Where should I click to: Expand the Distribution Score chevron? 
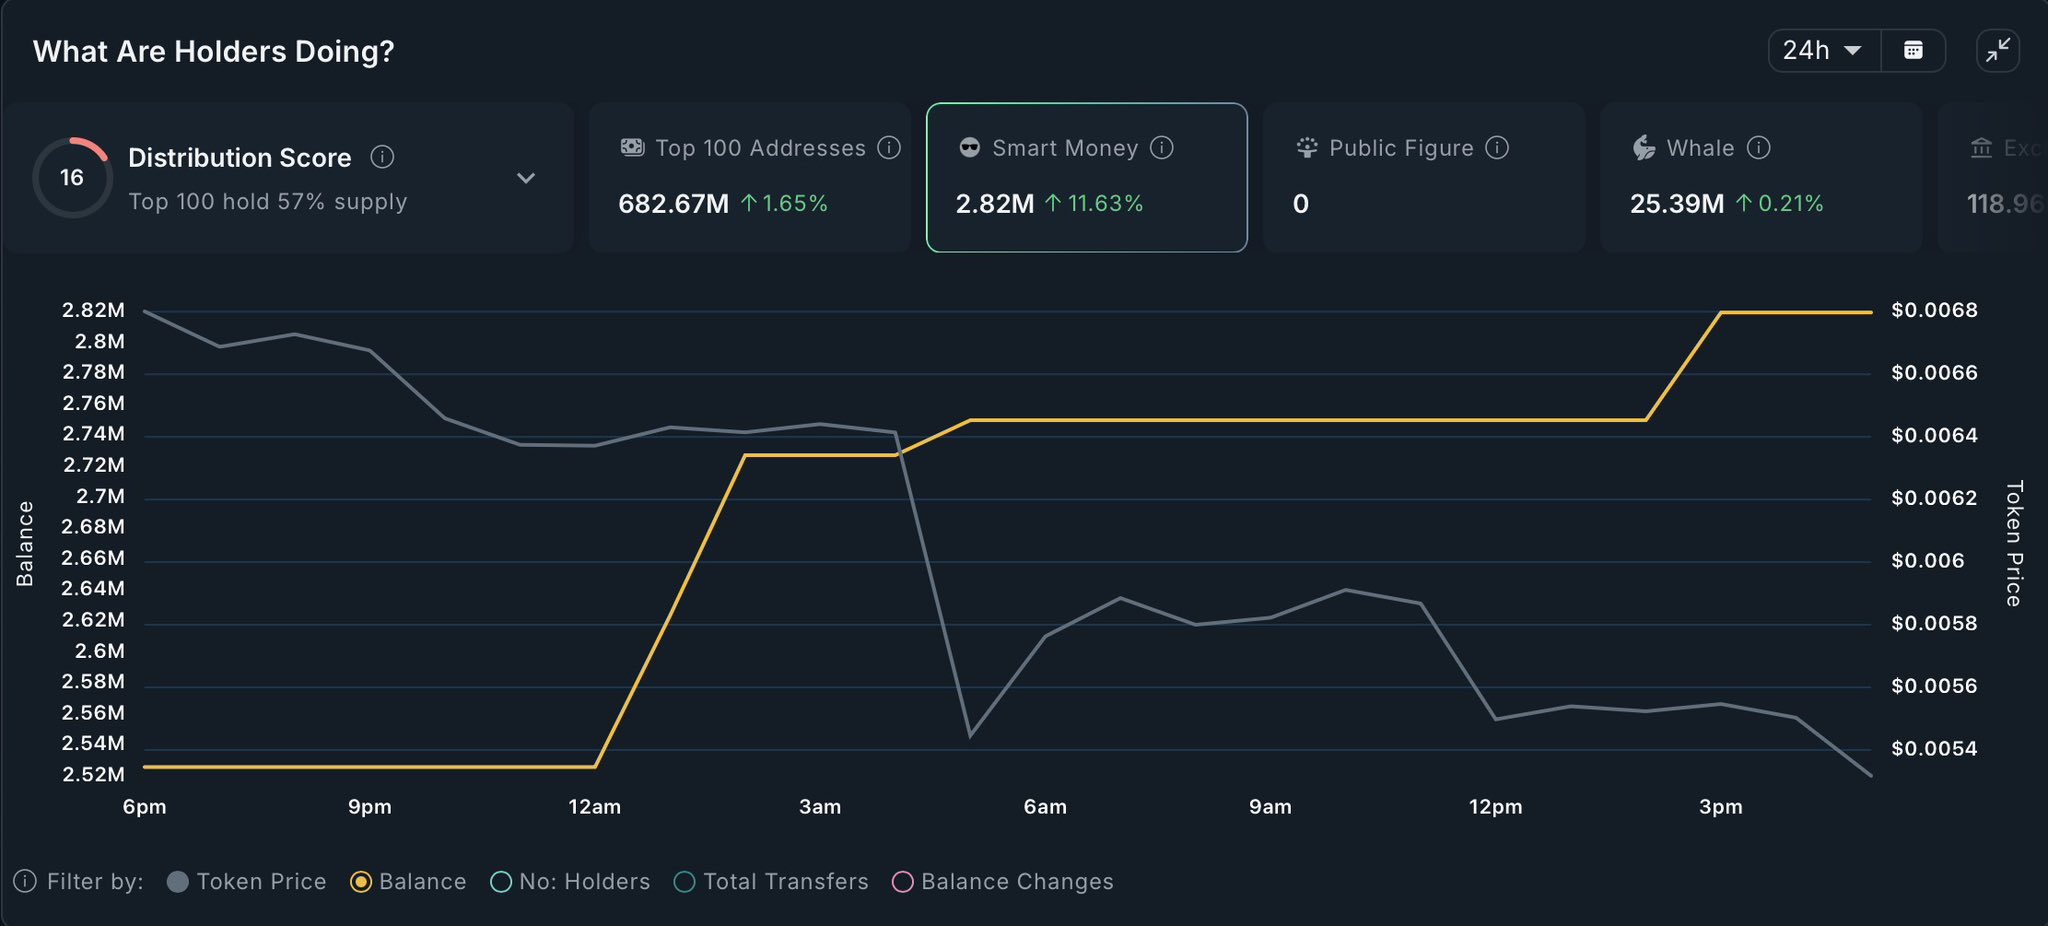[526, 178]
